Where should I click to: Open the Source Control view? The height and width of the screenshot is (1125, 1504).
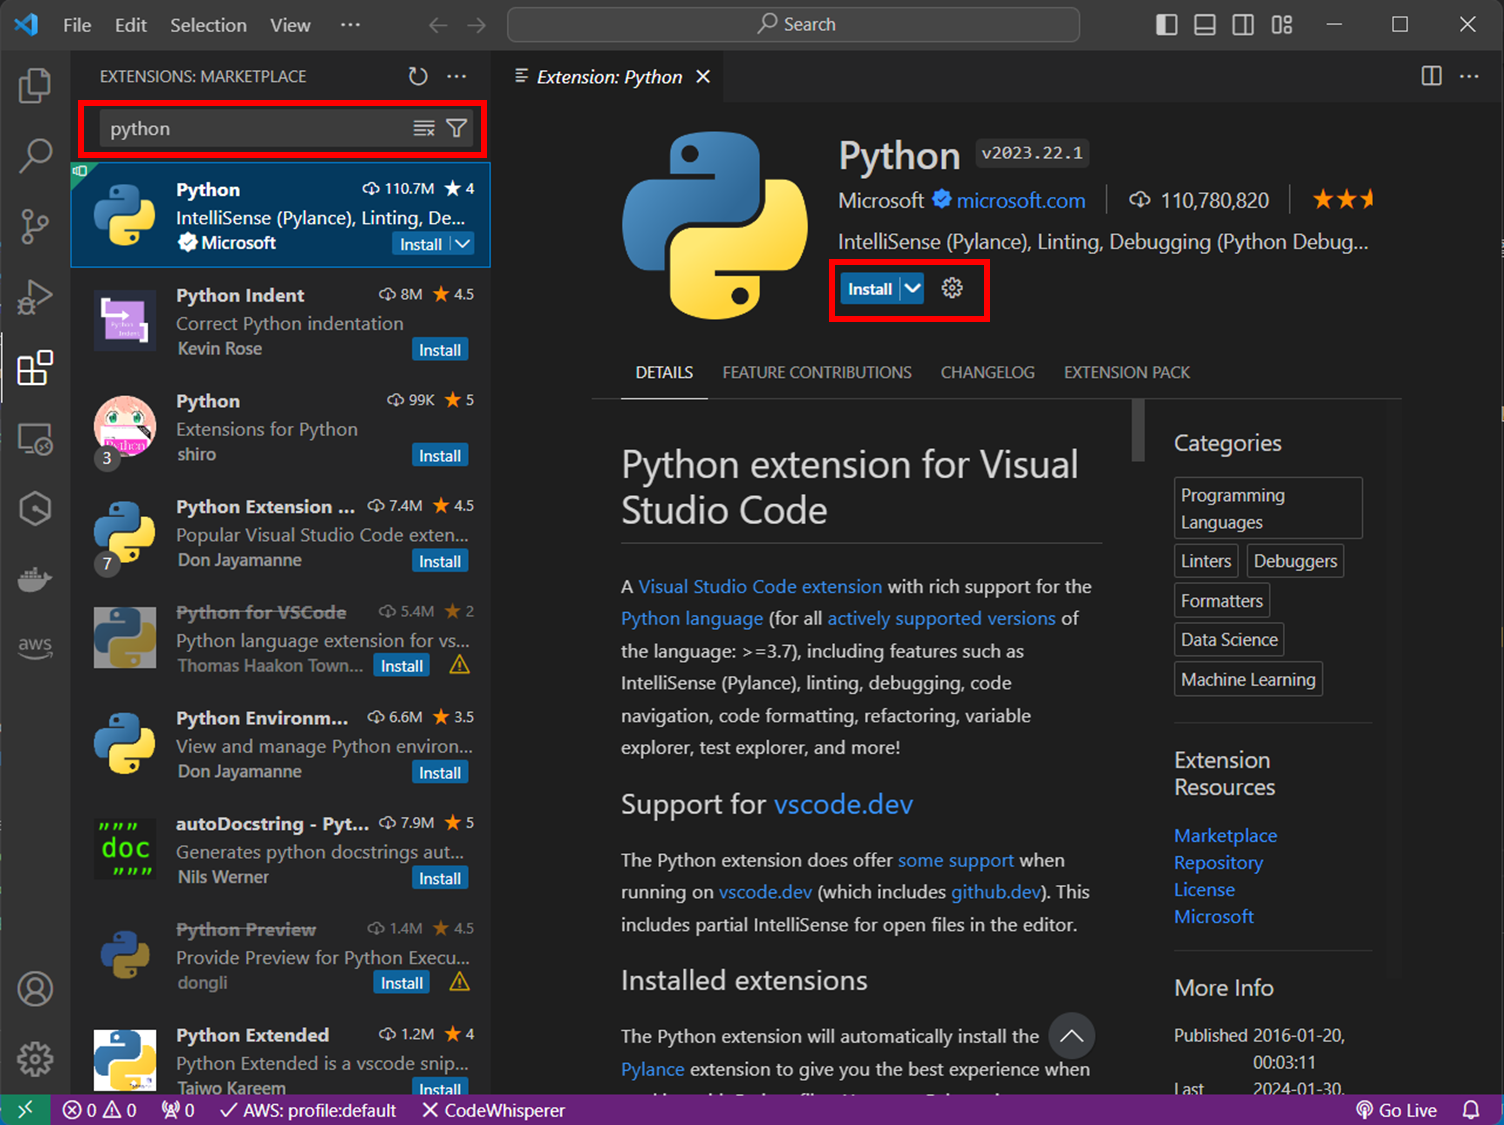tap(35, 226)
